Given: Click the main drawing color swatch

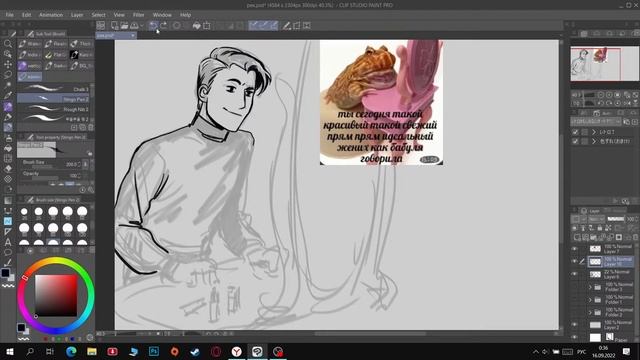Looking at the screenshot, I should click(x=5, y=273).
